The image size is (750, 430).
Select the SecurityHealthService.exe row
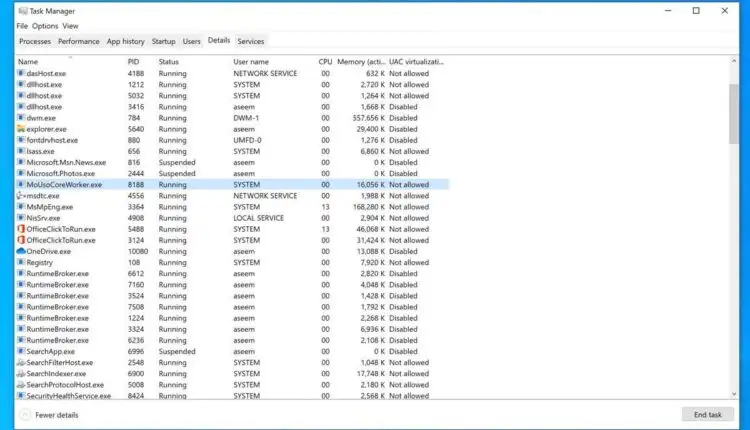(x=232, y=395)
